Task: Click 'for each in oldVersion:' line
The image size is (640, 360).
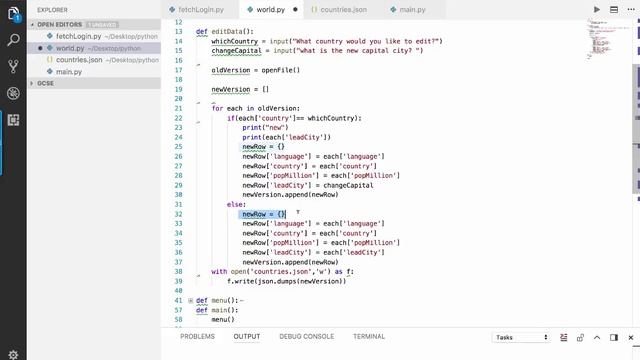Action: click(x=256, y=109)
